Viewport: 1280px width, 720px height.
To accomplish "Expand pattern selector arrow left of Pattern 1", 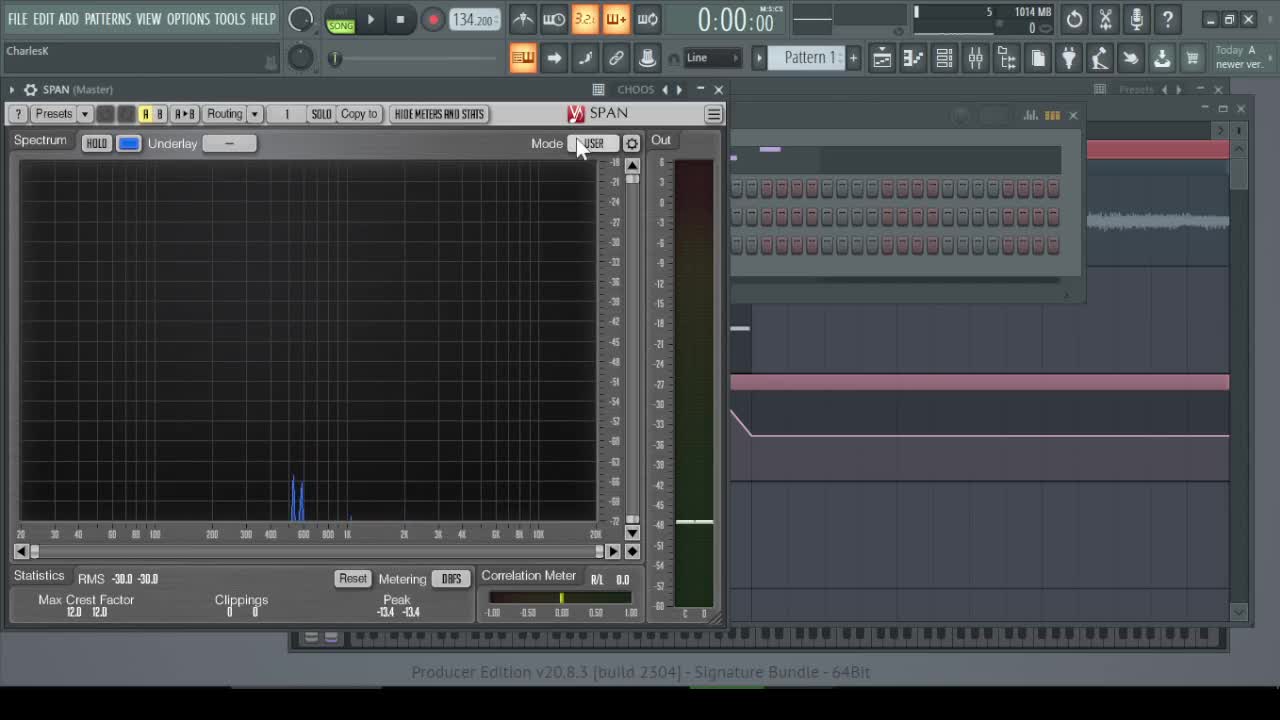I will pos(759,58).
